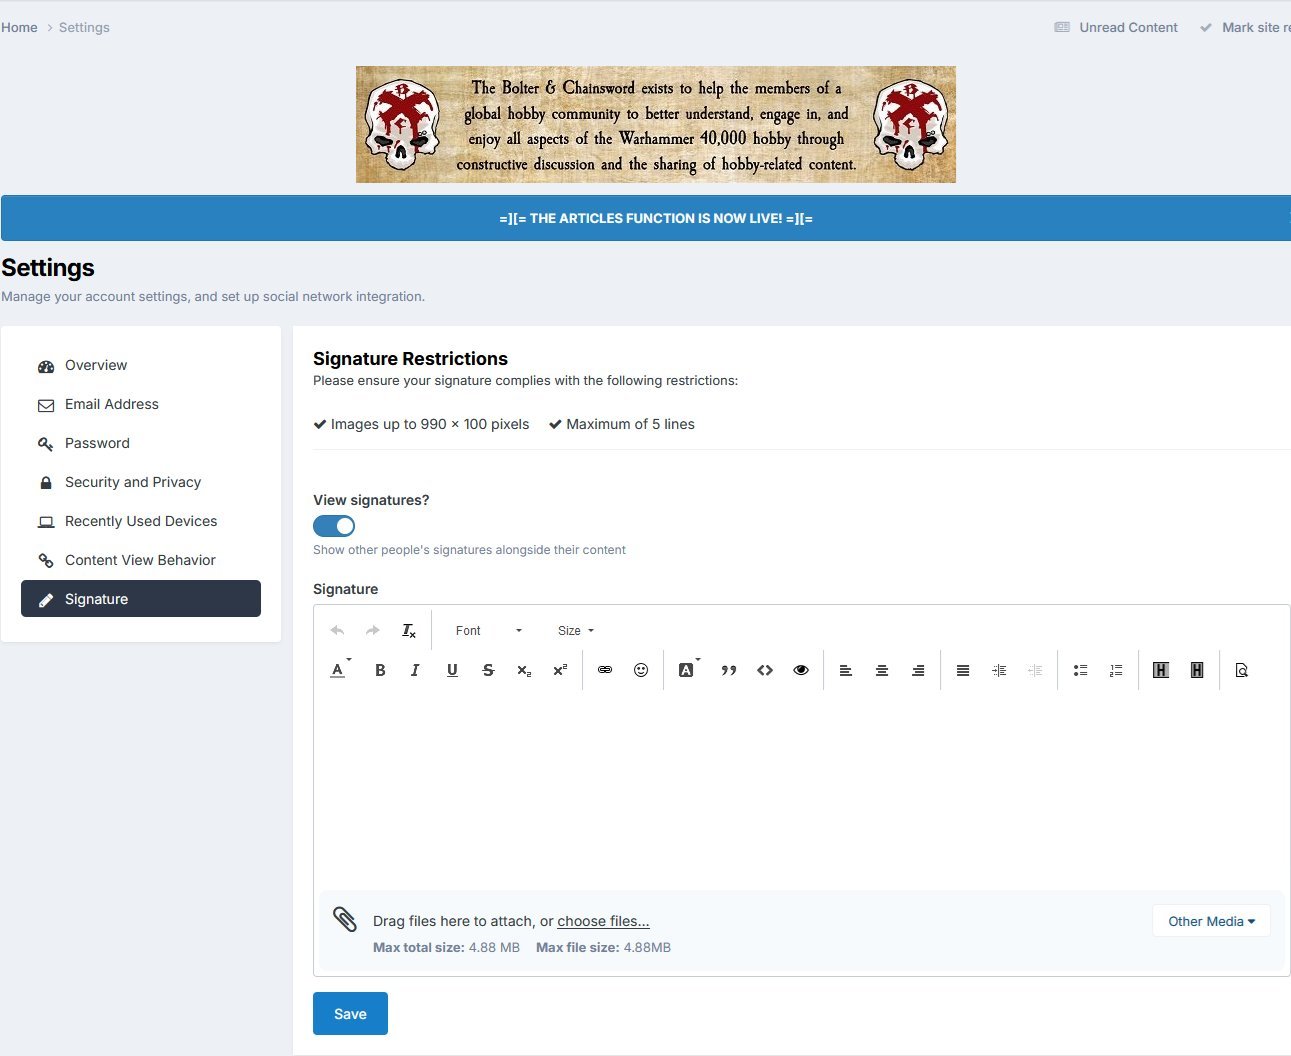This screenshot has height=1056, width=1291.
Task: Click the Save button
Action: [x=350, y=1014]
